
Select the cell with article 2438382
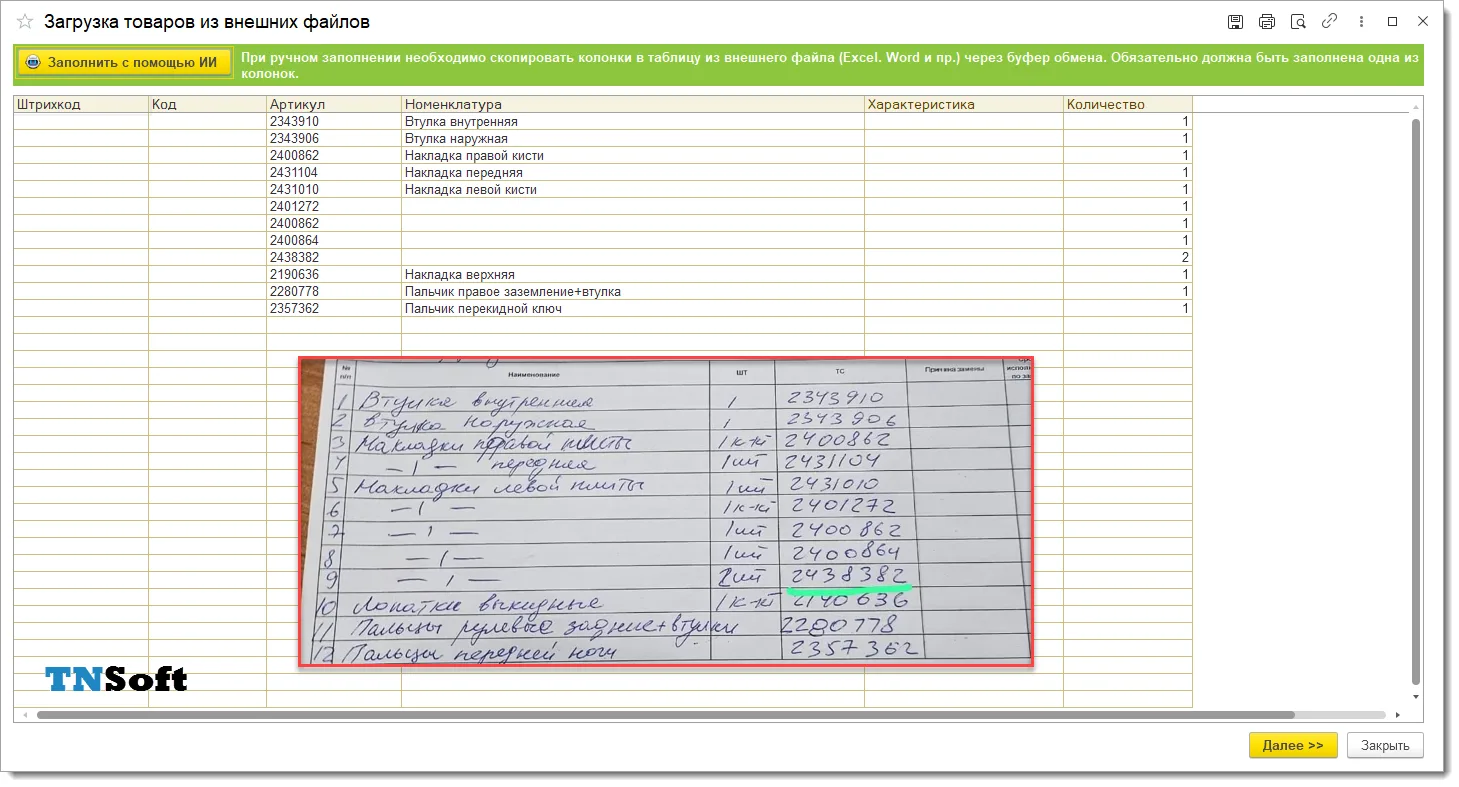click(334, 257)
